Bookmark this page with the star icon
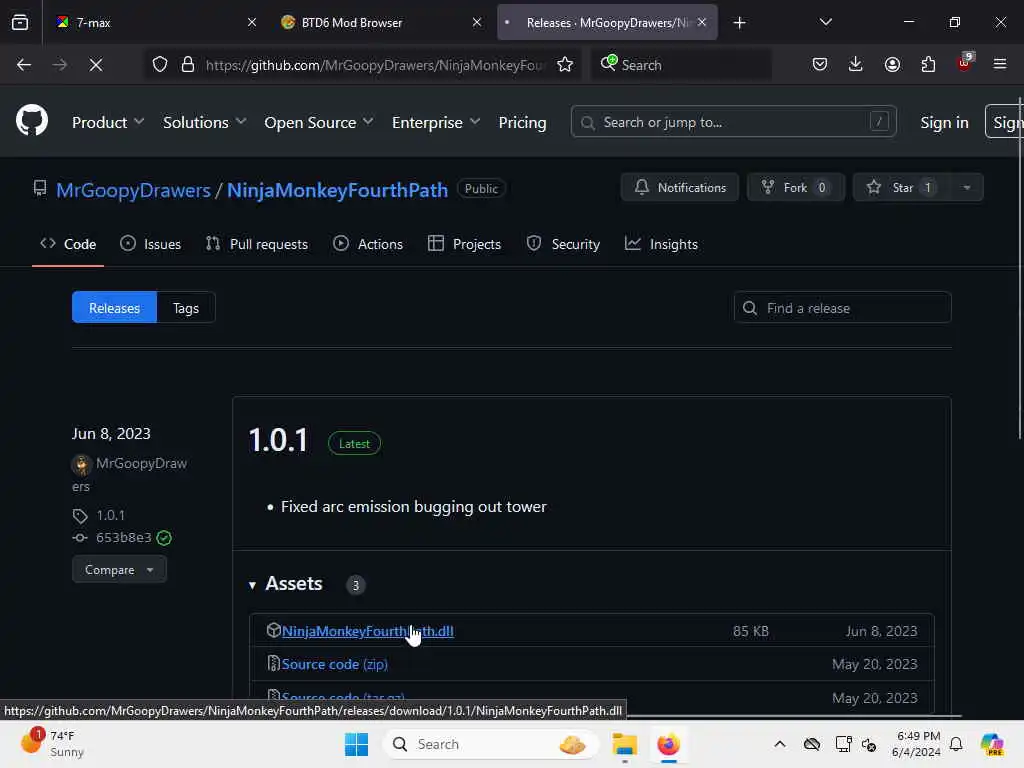 coord(565,65)
